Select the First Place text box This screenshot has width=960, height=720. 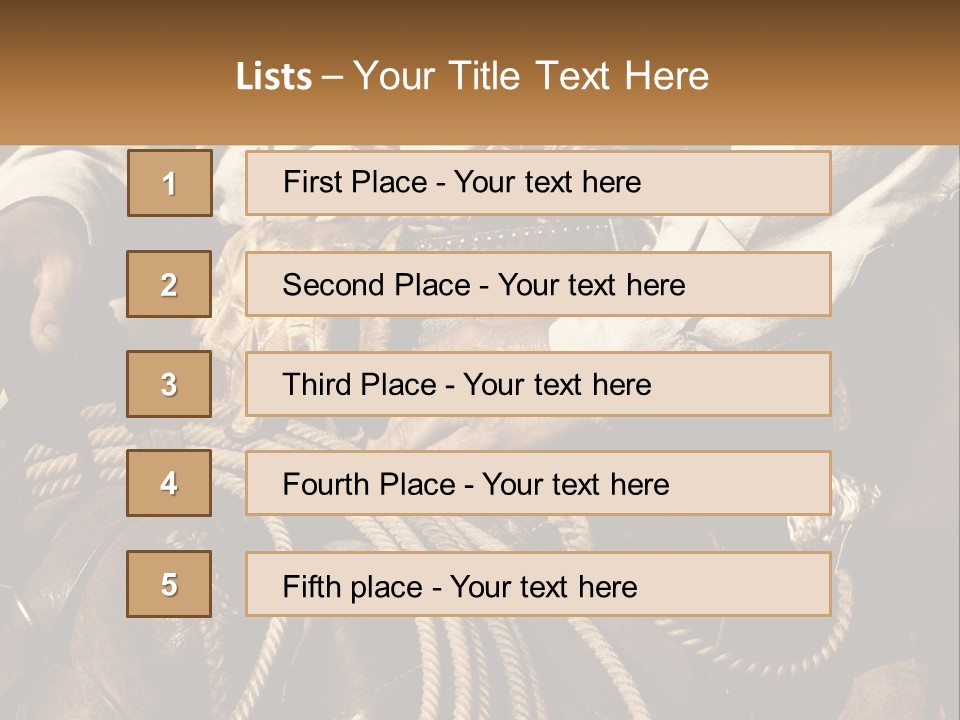pos(538,183)
